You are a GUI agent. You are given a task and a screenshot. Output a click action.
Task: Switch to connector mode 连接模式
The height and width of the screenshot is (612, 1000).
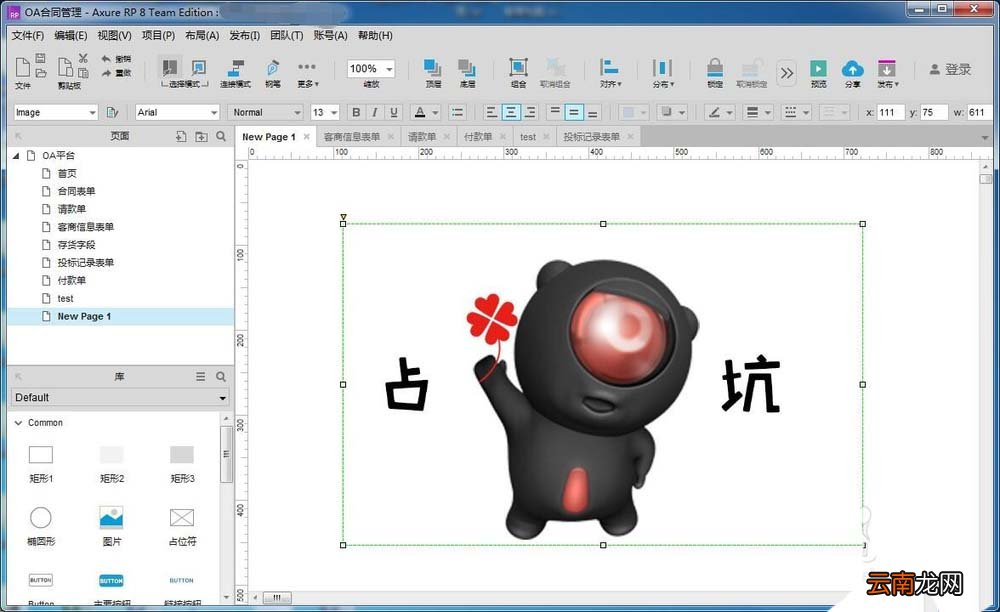click(235, 73)
